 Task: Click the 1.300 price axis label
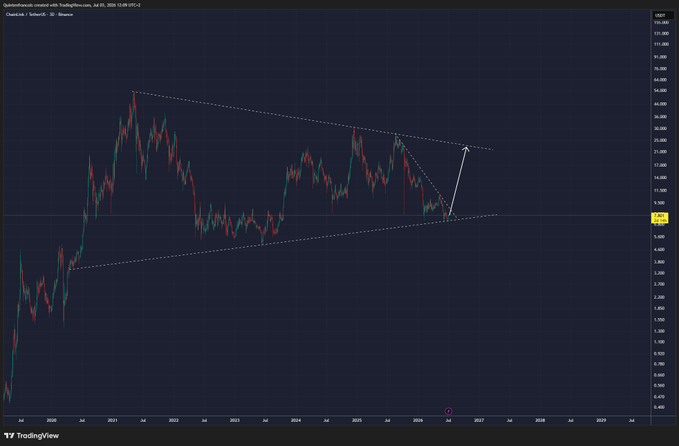point(660,331)
